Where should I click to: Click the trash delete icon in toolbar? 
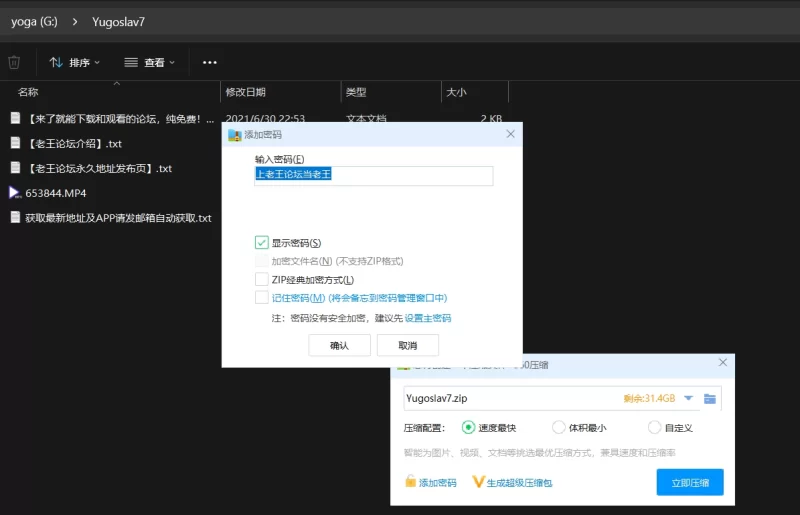(x=14, y=62)
